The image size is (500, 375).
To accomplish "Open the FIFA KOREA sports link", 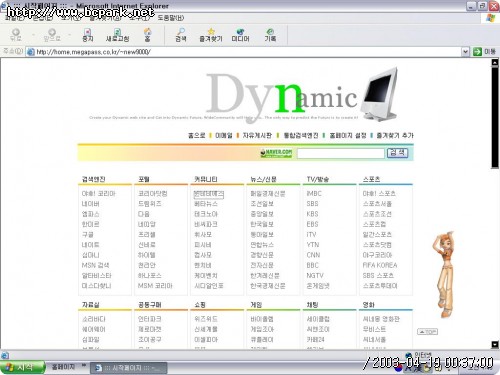I will pyautogui.click(x=380, y=265).
